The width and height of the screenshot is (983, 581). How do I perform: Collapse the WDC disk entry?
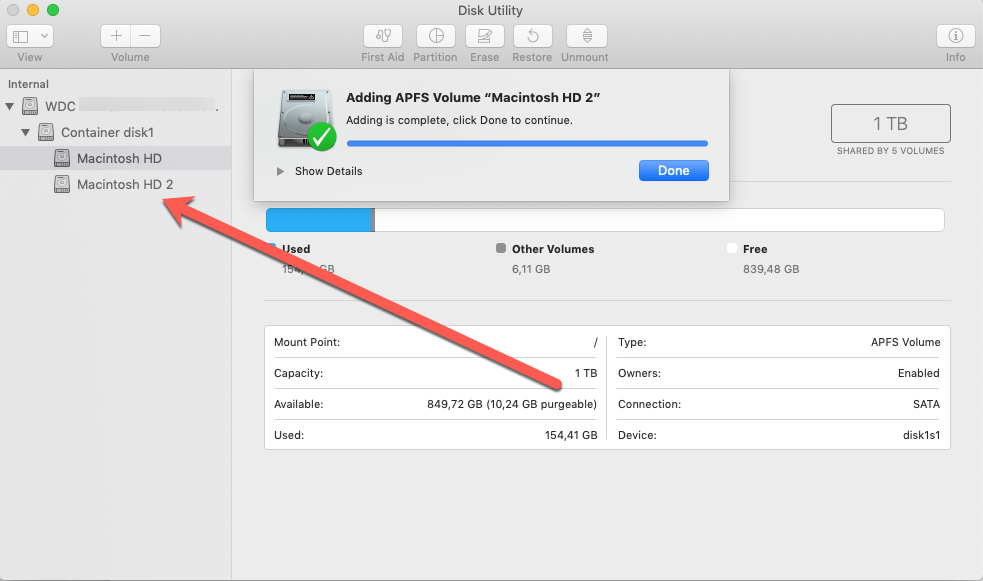pos(10,105)
